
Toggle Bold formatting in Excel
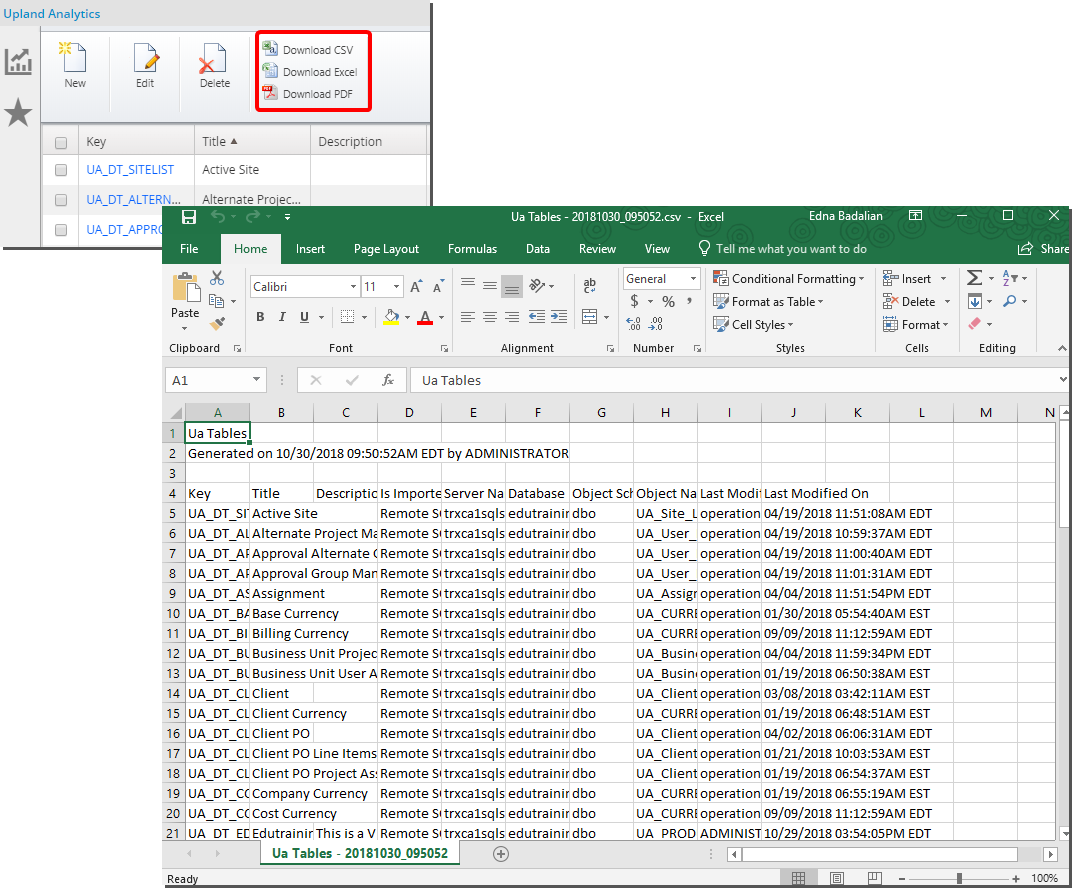pos(260,317)
